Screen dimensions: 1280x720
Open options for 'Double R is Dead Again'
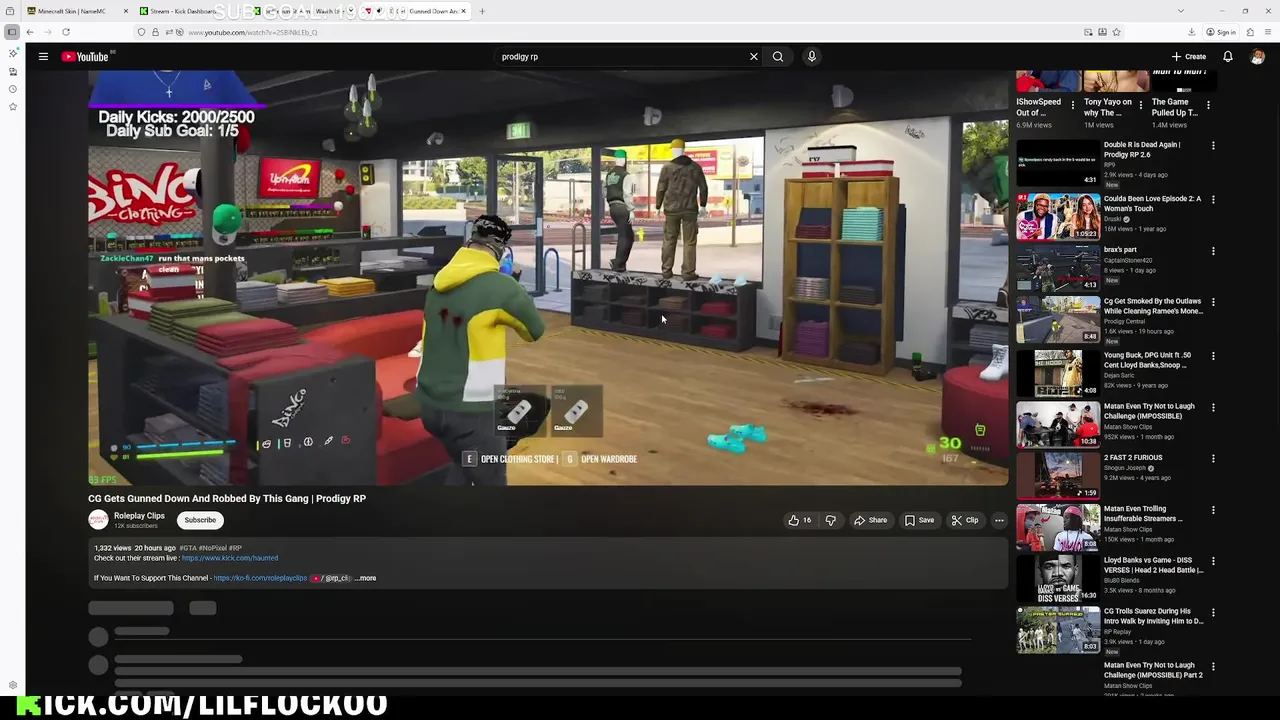pyautogui.click(x=1213, y=146)
